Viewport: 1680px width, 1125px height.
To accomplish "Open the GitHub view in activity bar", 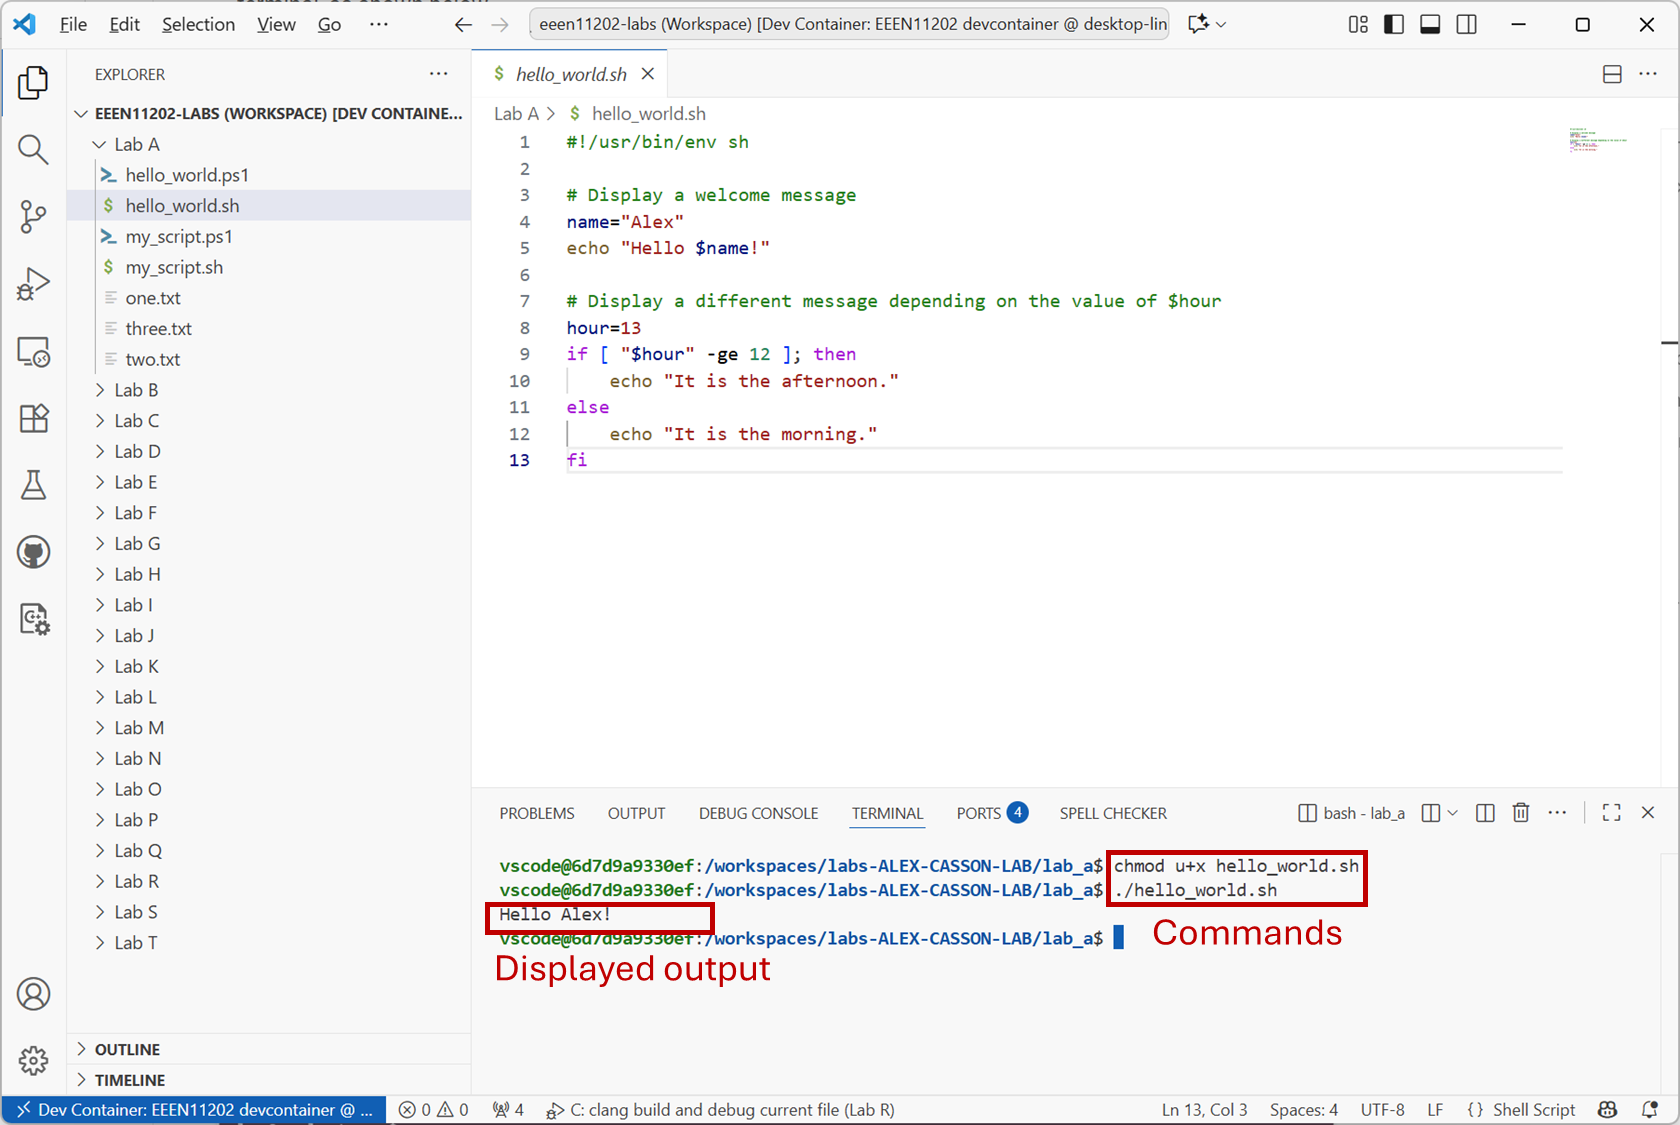I will point(33,552).
